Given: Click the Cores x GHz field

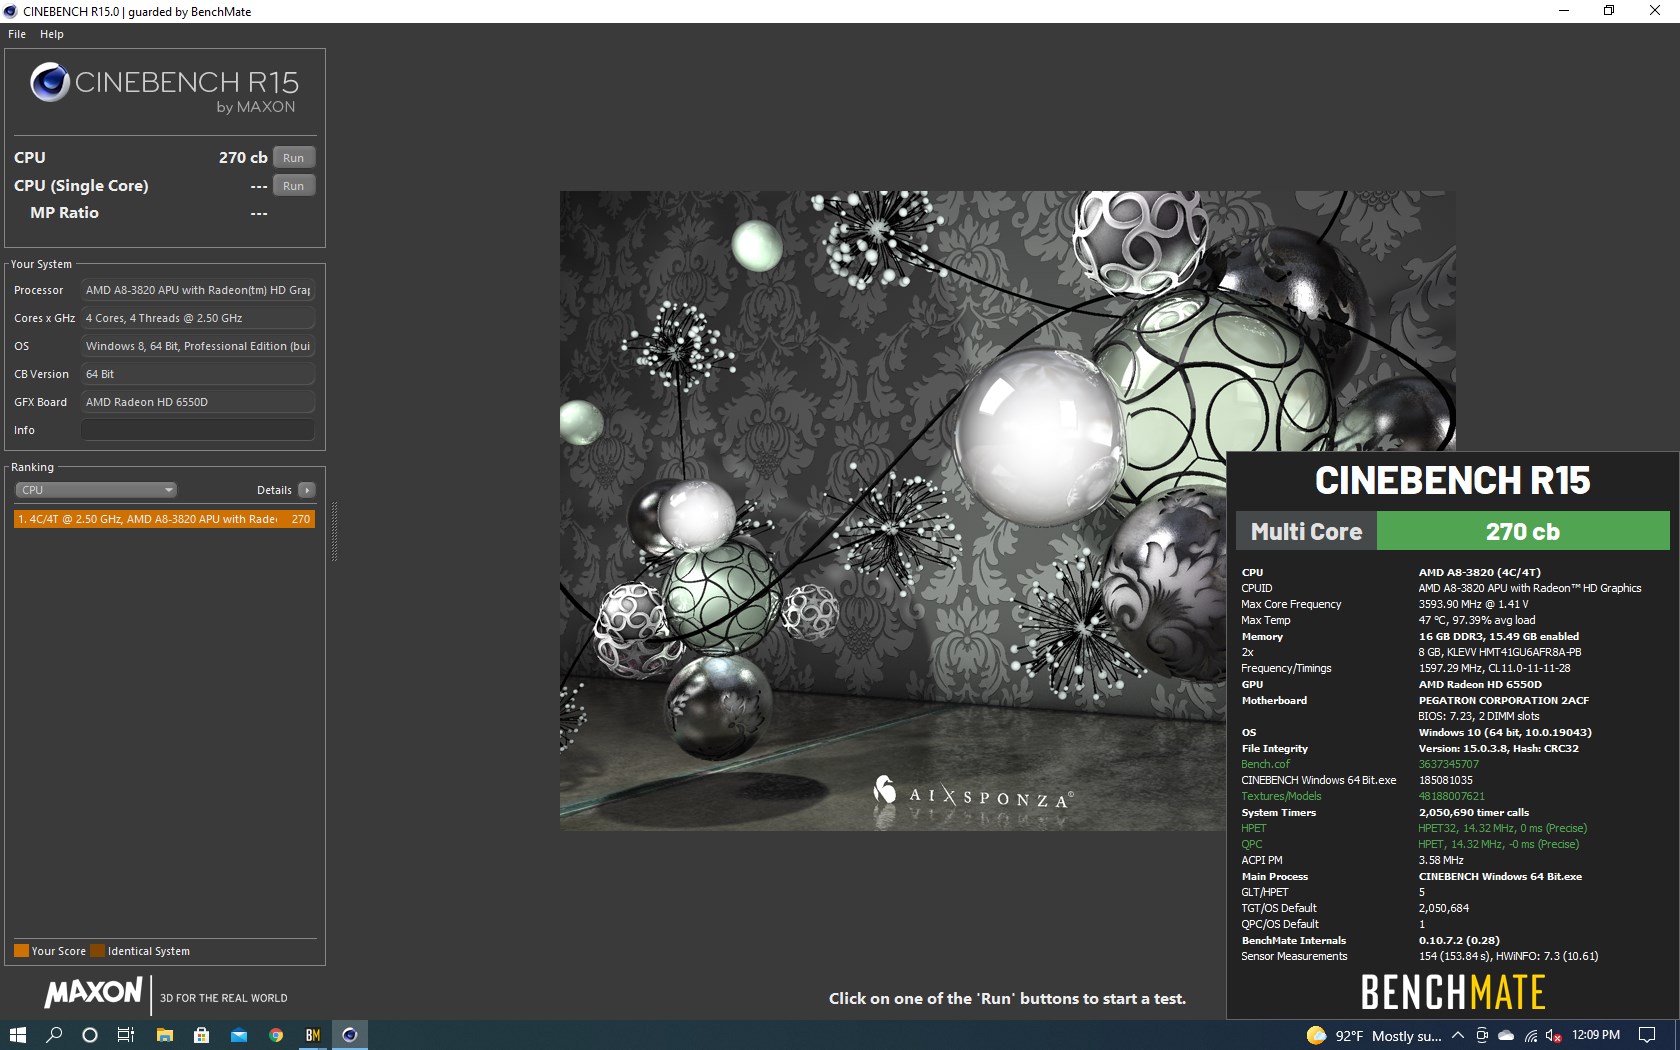Looking at the screenshot, I should click(x=198, y=318).
